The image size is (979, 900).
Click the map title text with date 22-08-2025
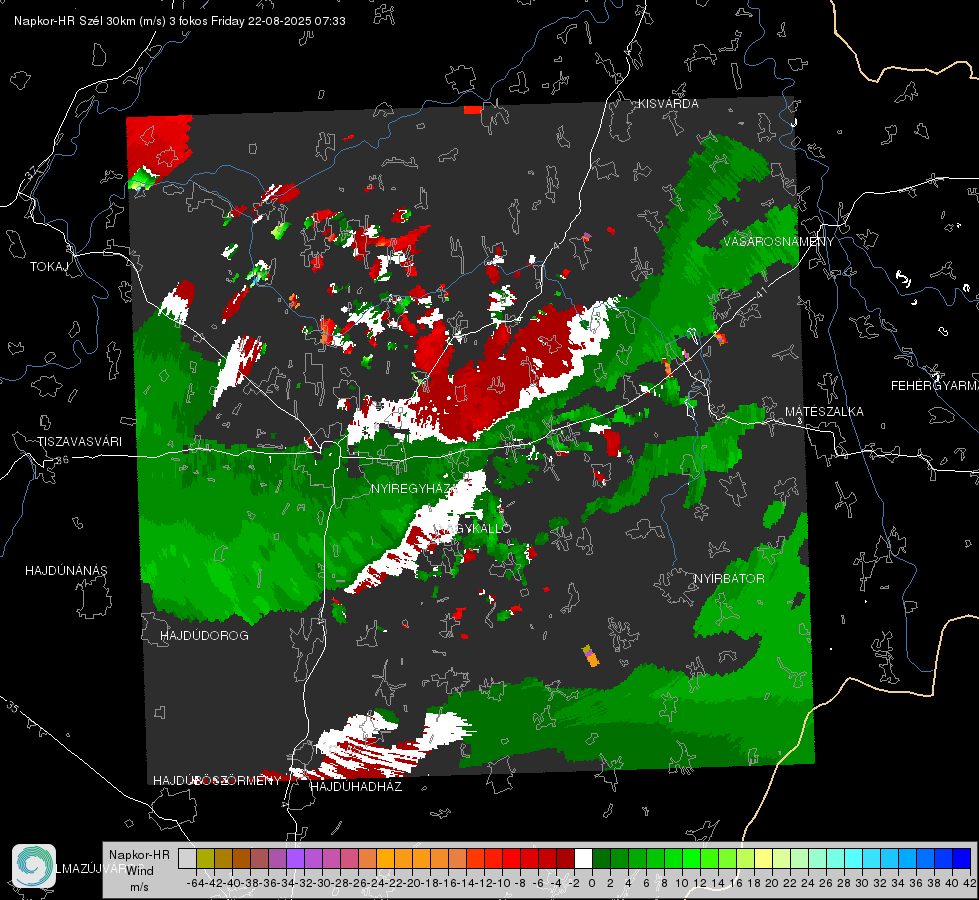click(180, 21)
